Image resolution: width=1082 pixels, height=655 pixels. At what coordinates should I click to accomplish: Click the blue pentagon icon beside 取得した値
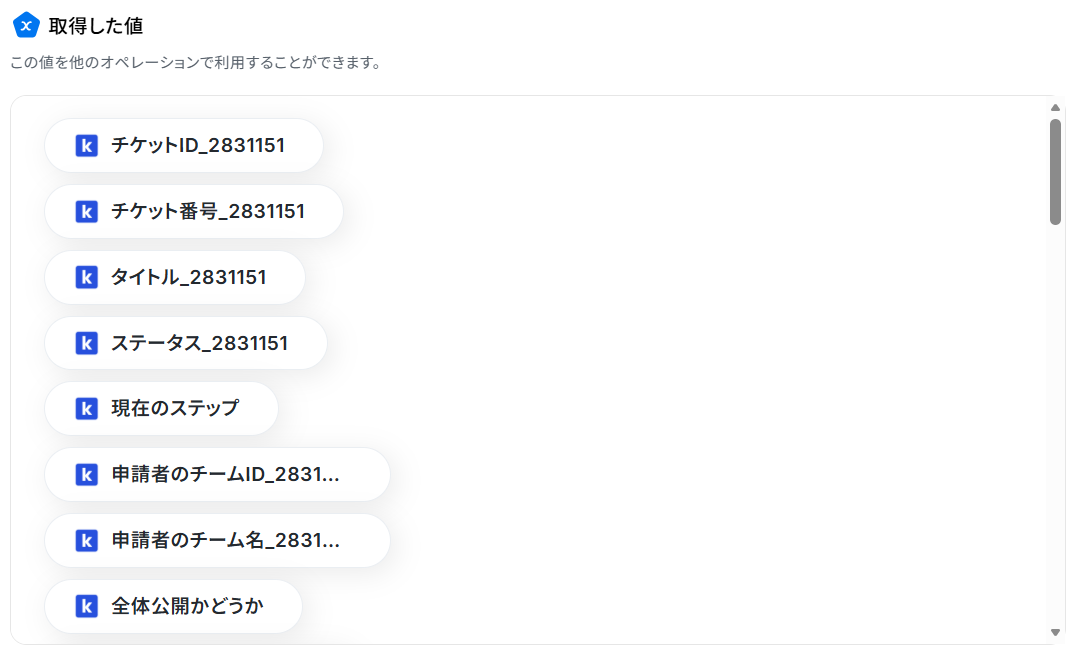point(26,26)
